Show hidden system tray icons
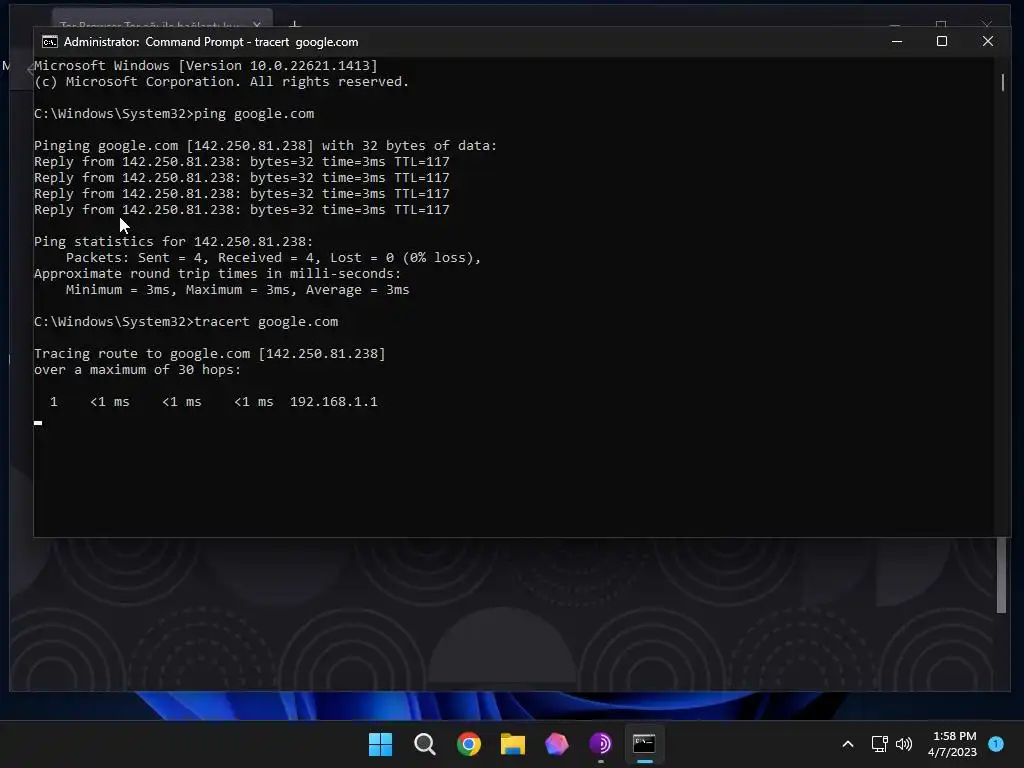This screenshot has width=1024, height=768. click(x=848, y=744)
